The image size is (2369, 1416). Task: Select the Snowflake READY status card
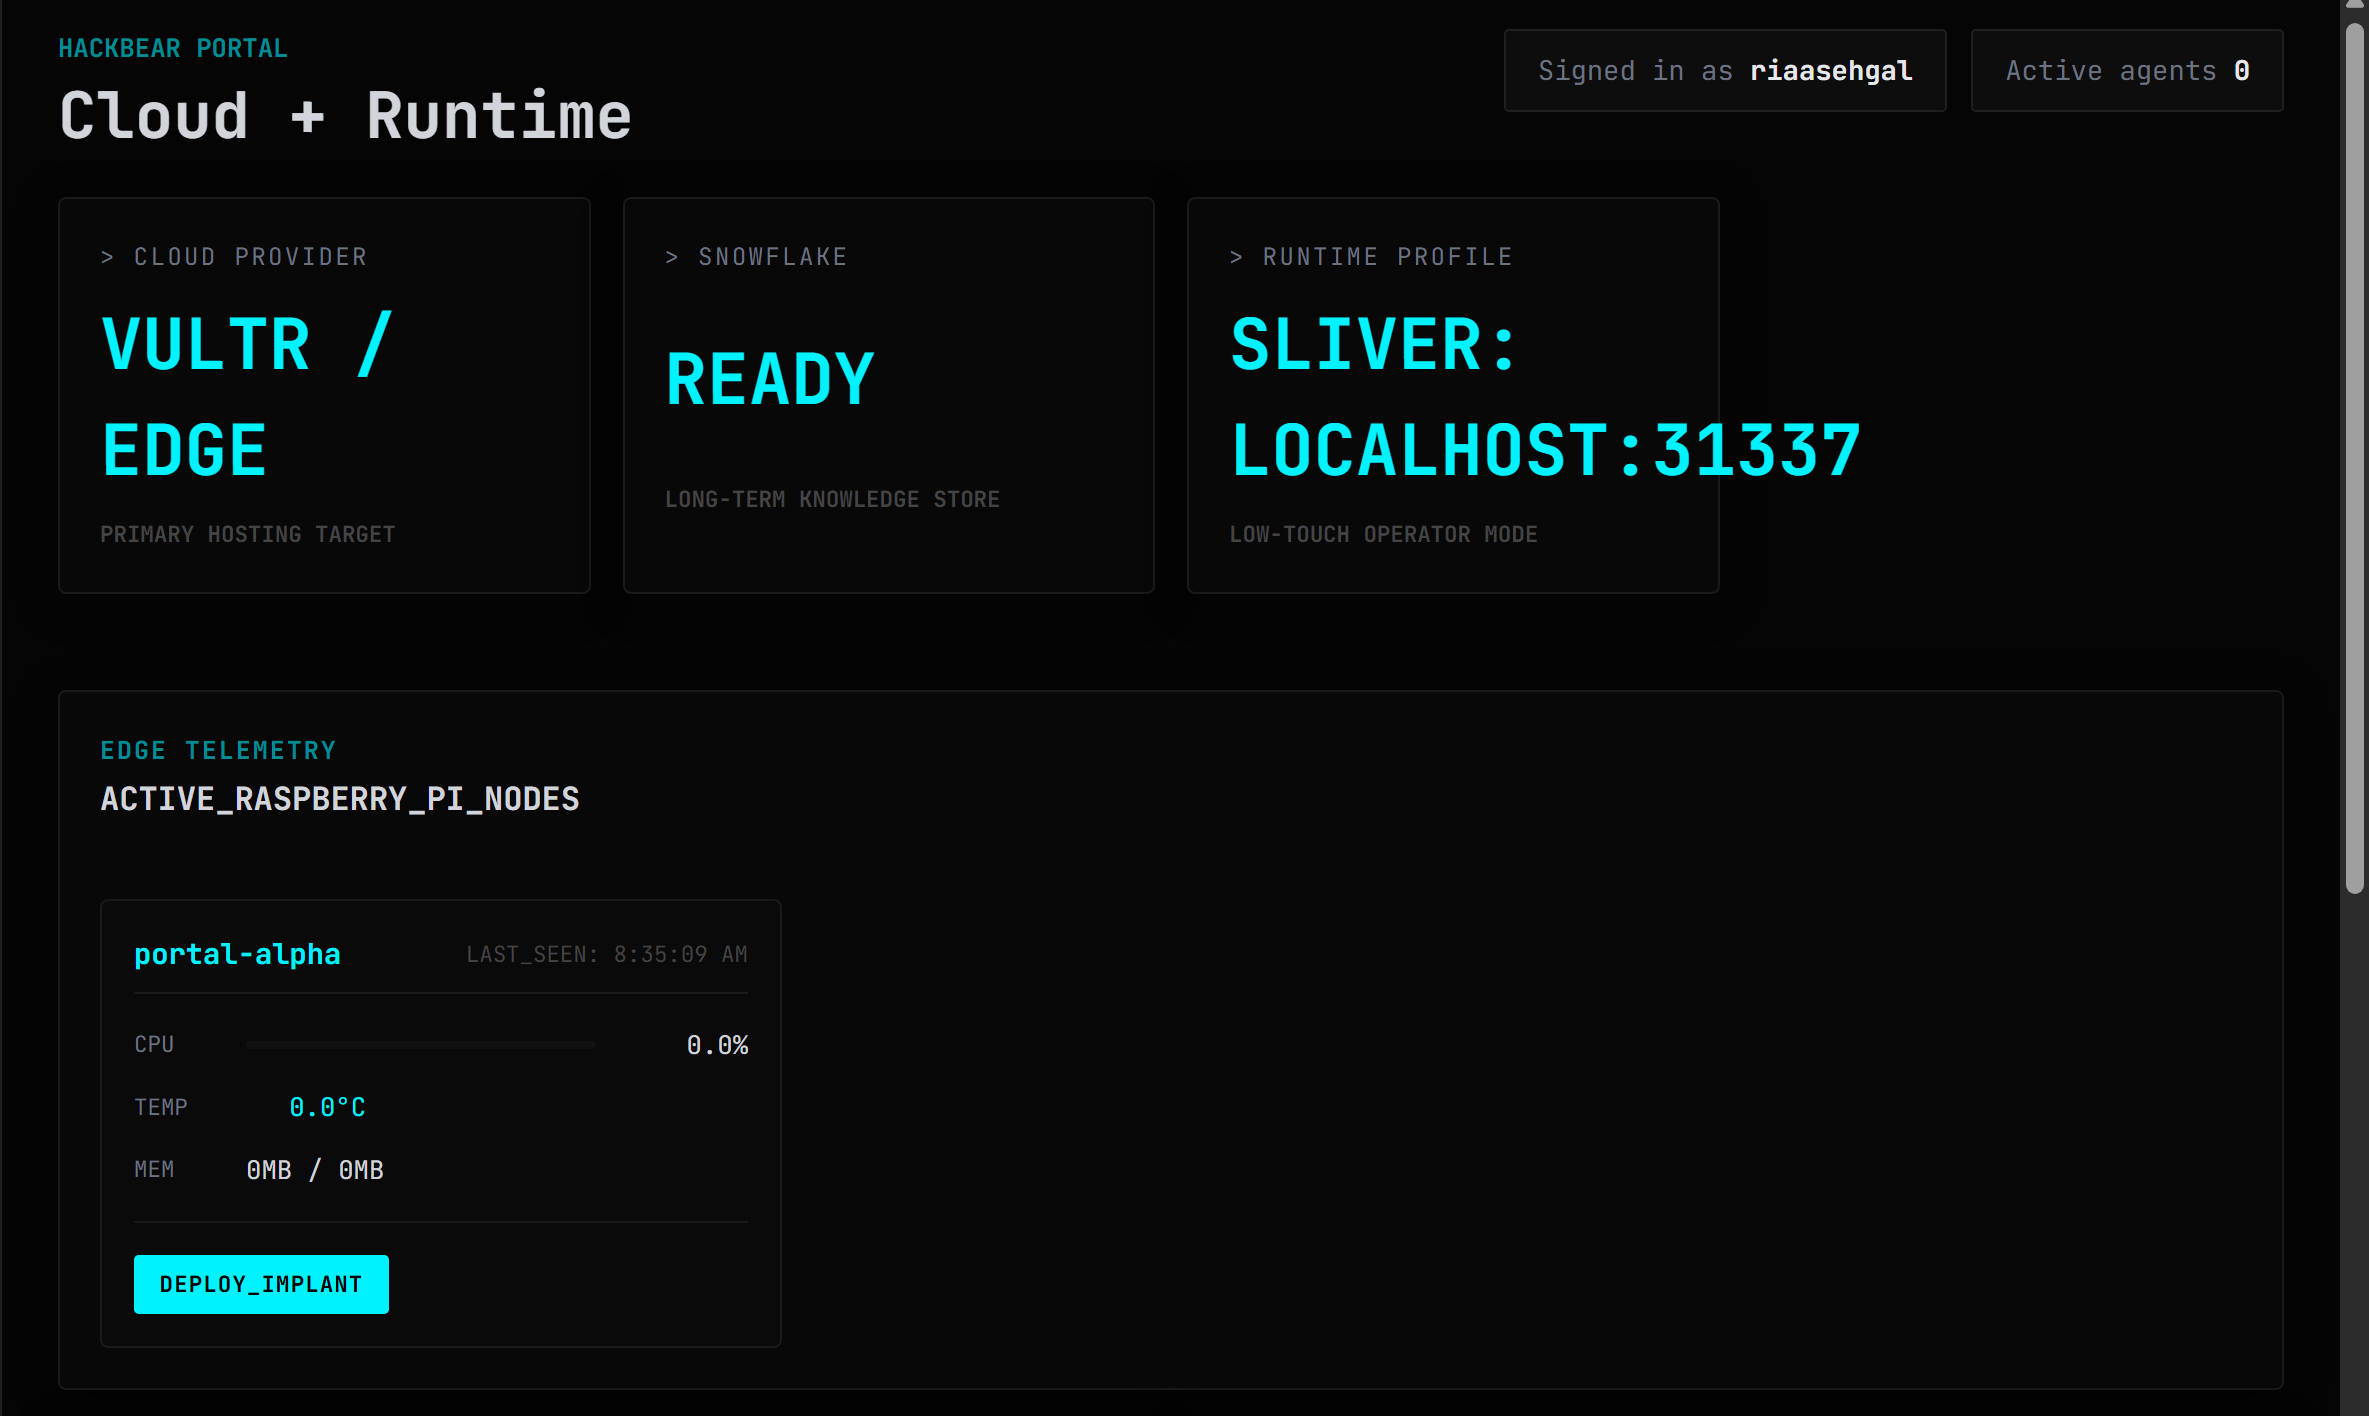pyautogui.click(x=888, y=395)
